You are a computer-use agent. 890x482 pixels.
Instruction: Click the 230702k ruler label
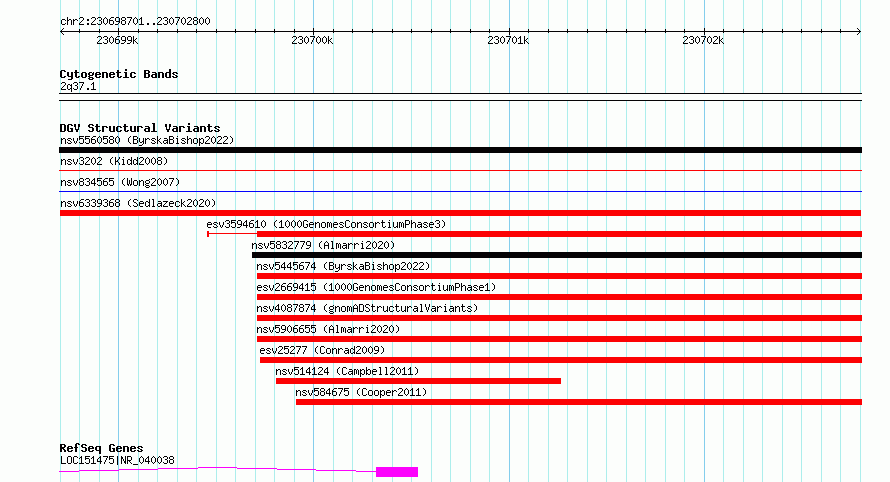point(703,41)
